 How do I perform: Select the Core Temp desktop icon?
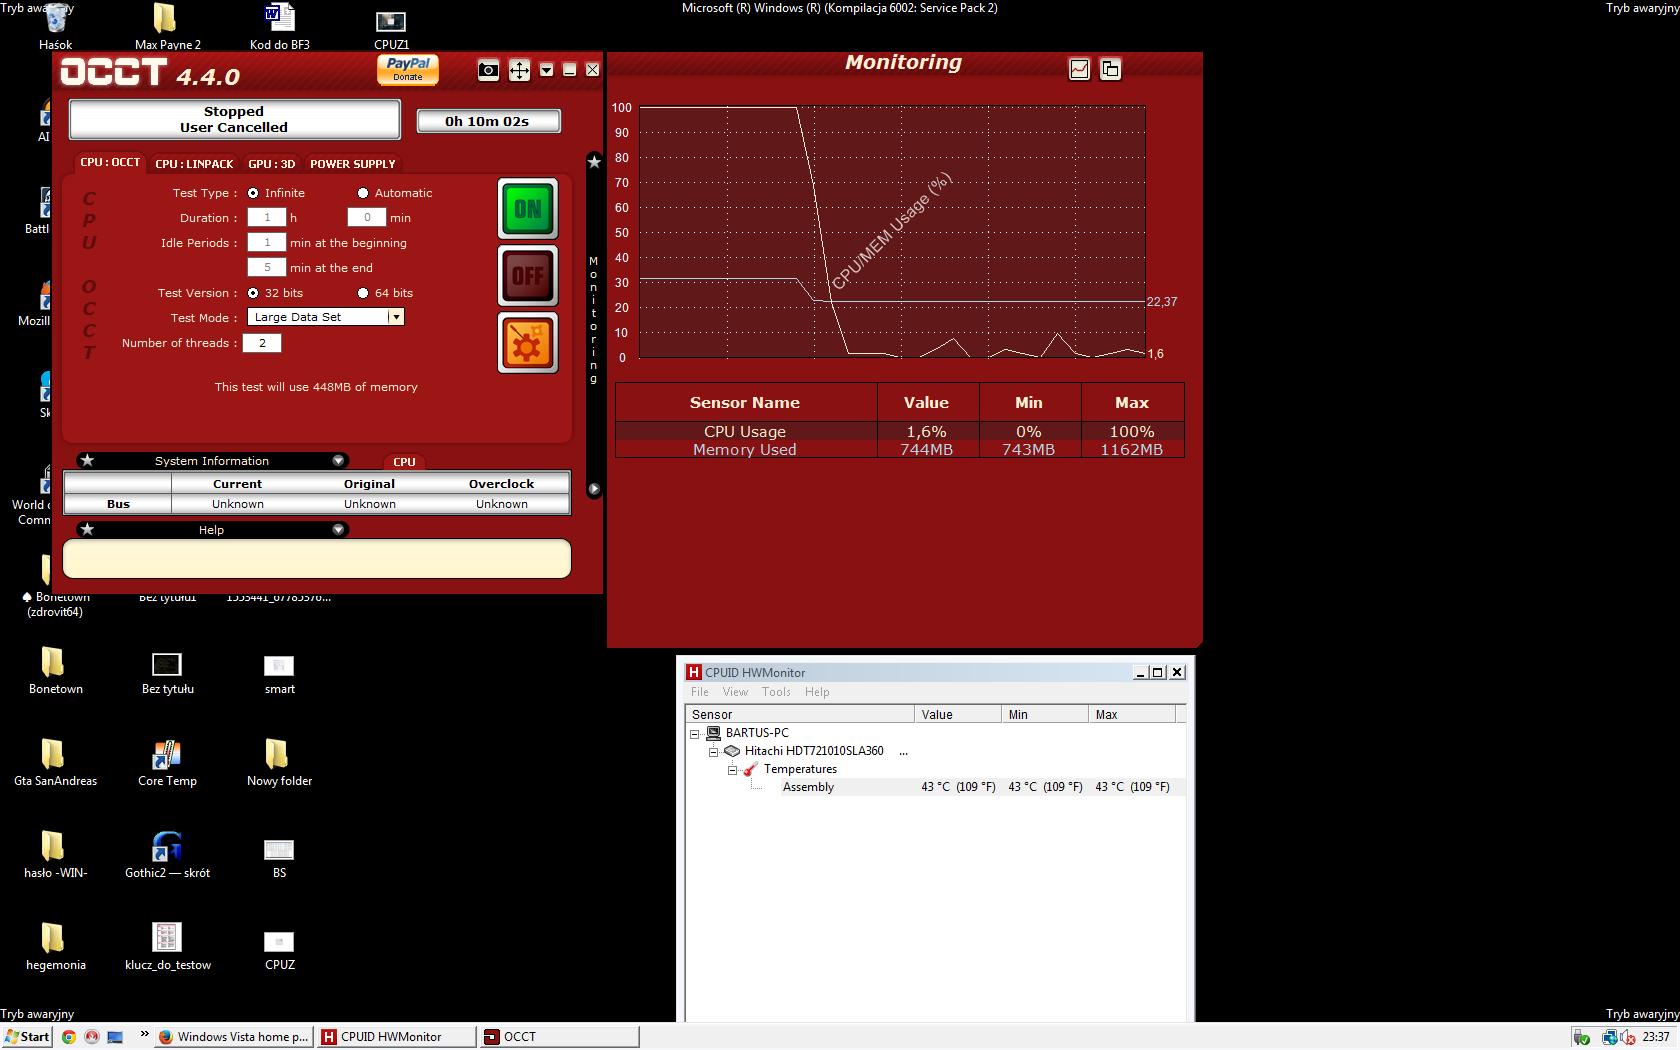pyautogui.click(x=167, y=764)
